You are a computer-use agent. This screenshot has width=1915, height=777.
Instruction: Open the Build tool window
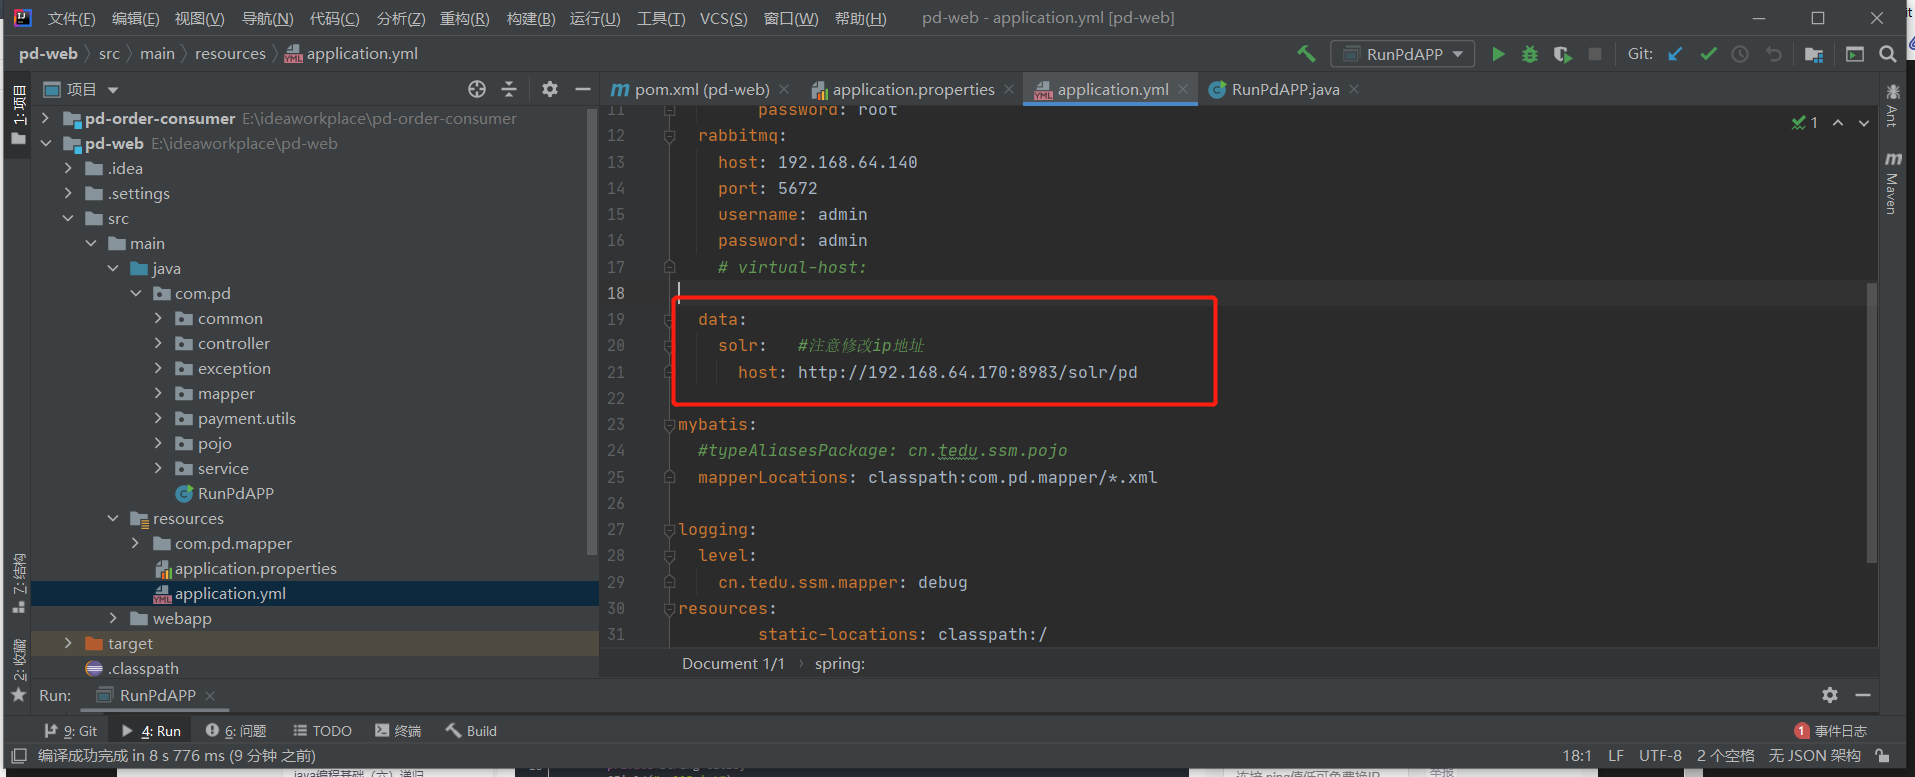point(471,731)
